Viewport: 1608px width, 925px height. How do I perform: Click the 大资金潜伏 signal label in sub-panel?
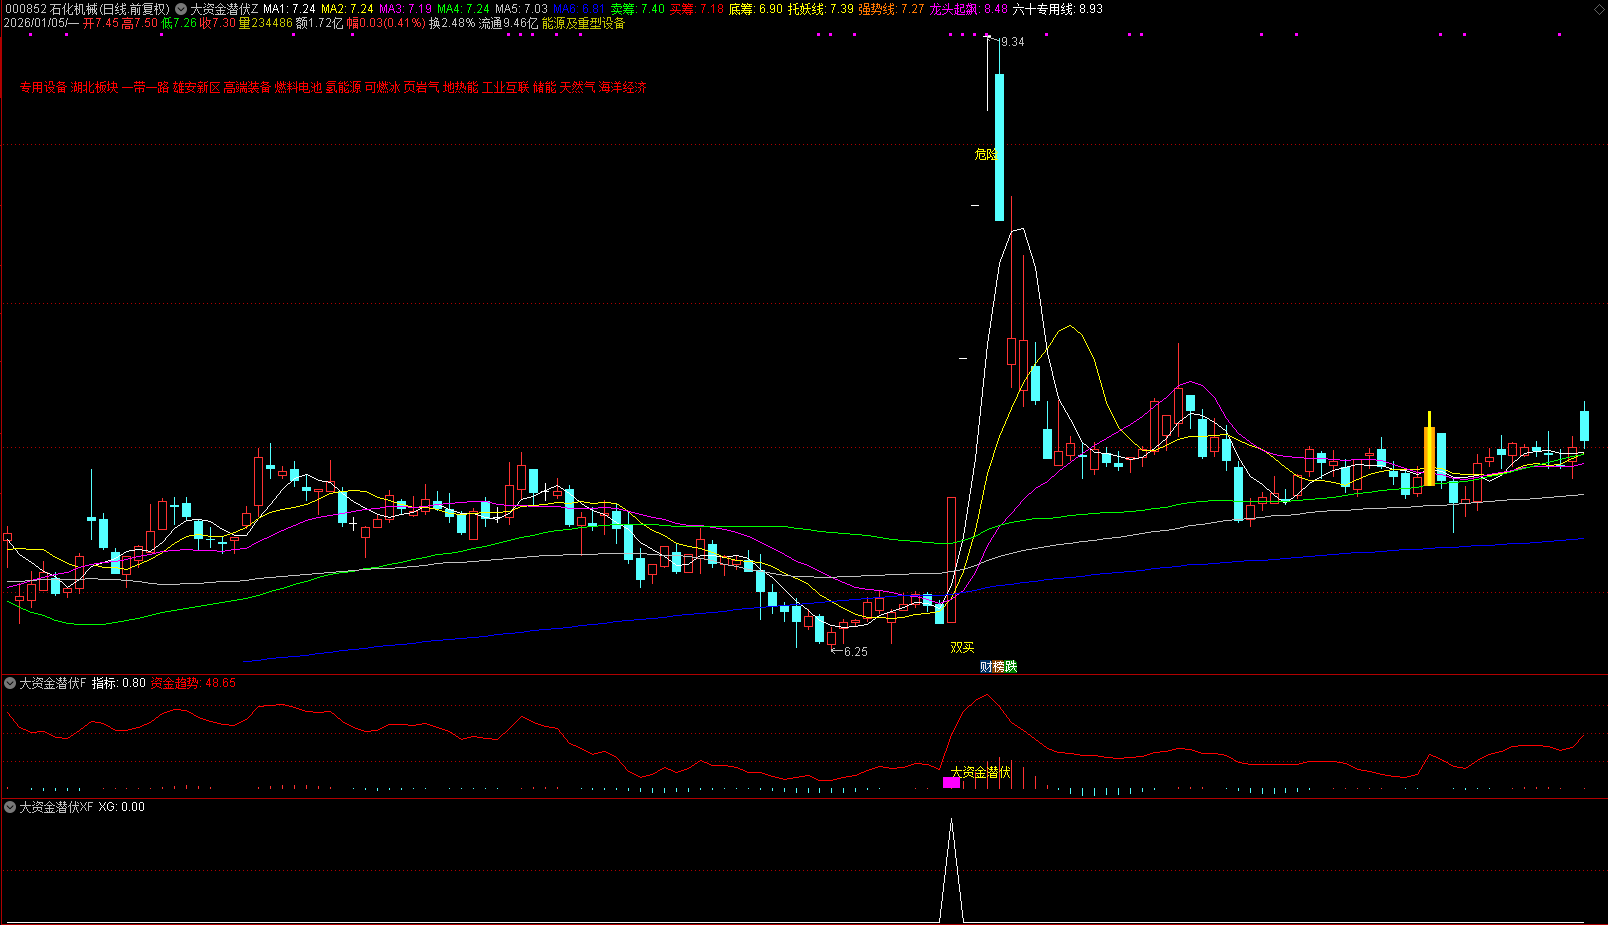(981, 772)
